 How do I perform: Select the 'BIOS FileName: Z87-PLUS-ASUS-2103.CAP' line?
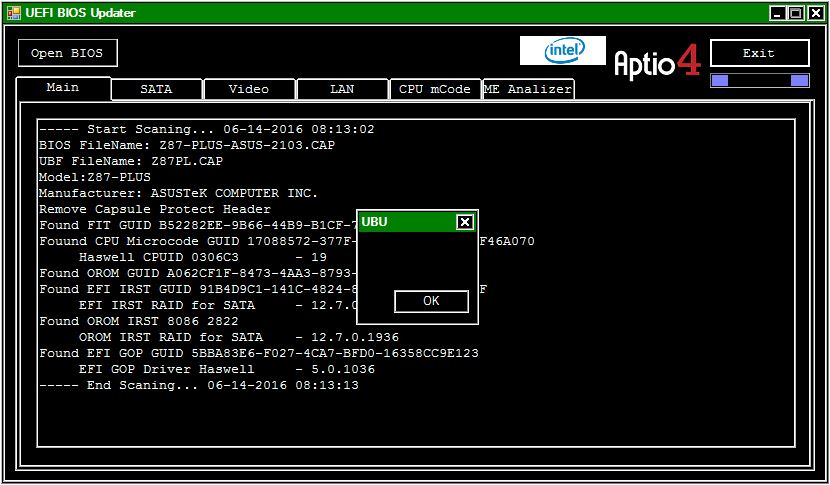[x=187, y=145]
